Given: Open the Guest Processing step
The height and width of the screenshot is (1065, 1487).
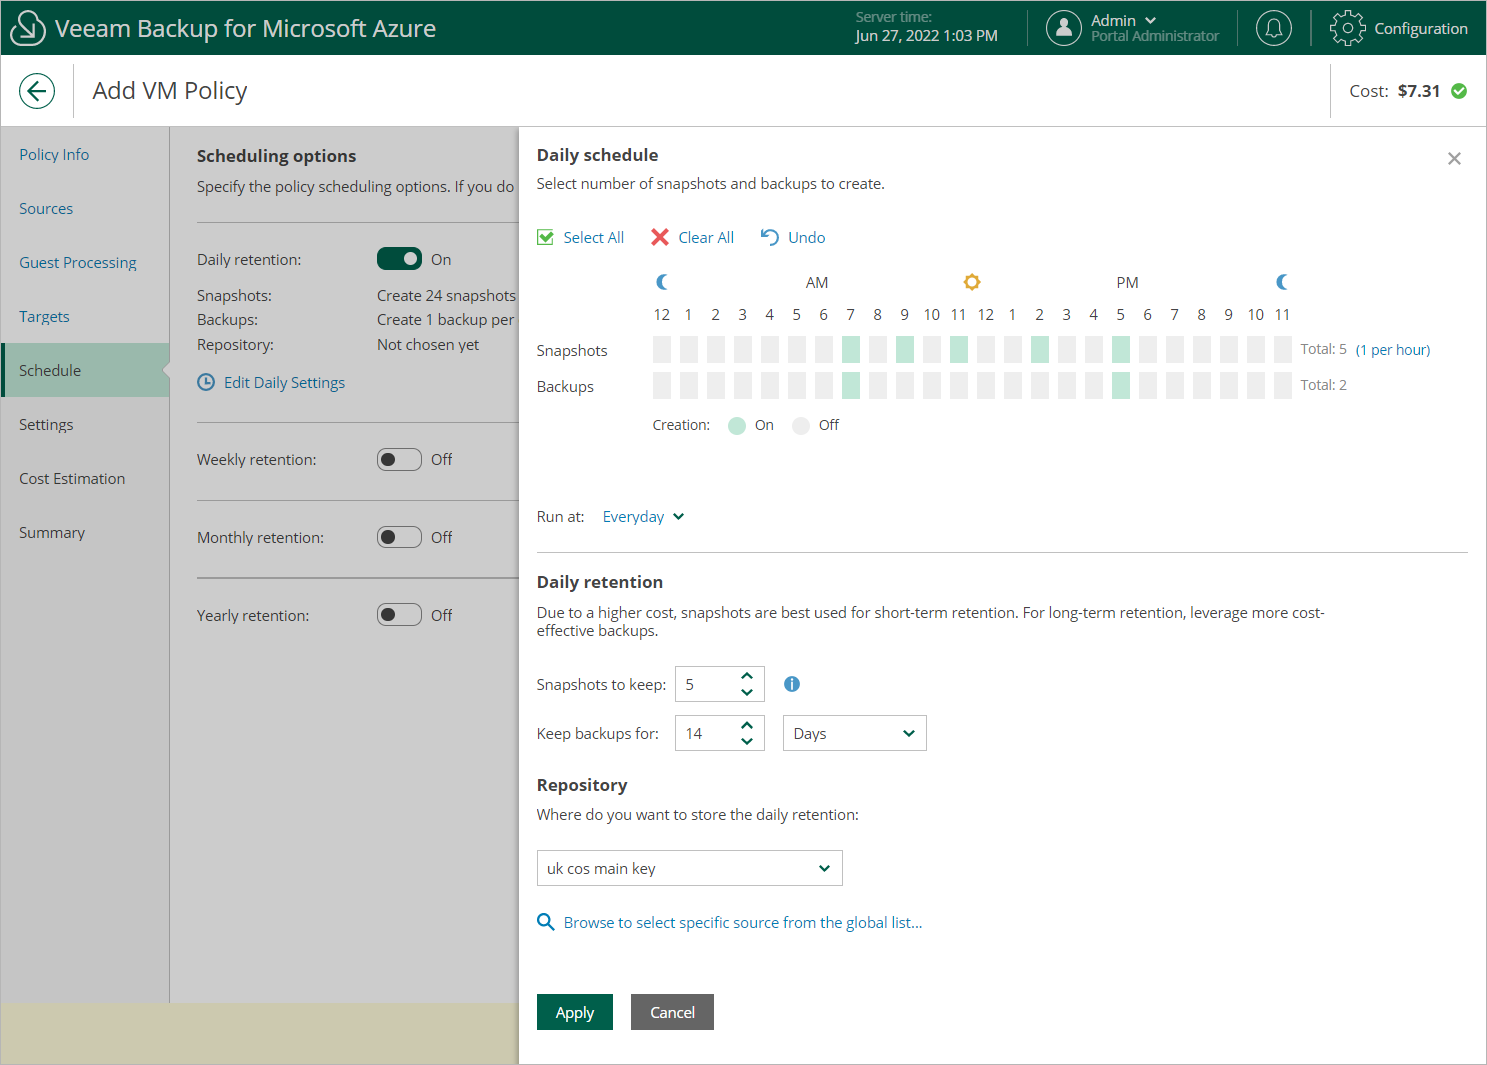Looking at the screenshot, I should point(78,262).
